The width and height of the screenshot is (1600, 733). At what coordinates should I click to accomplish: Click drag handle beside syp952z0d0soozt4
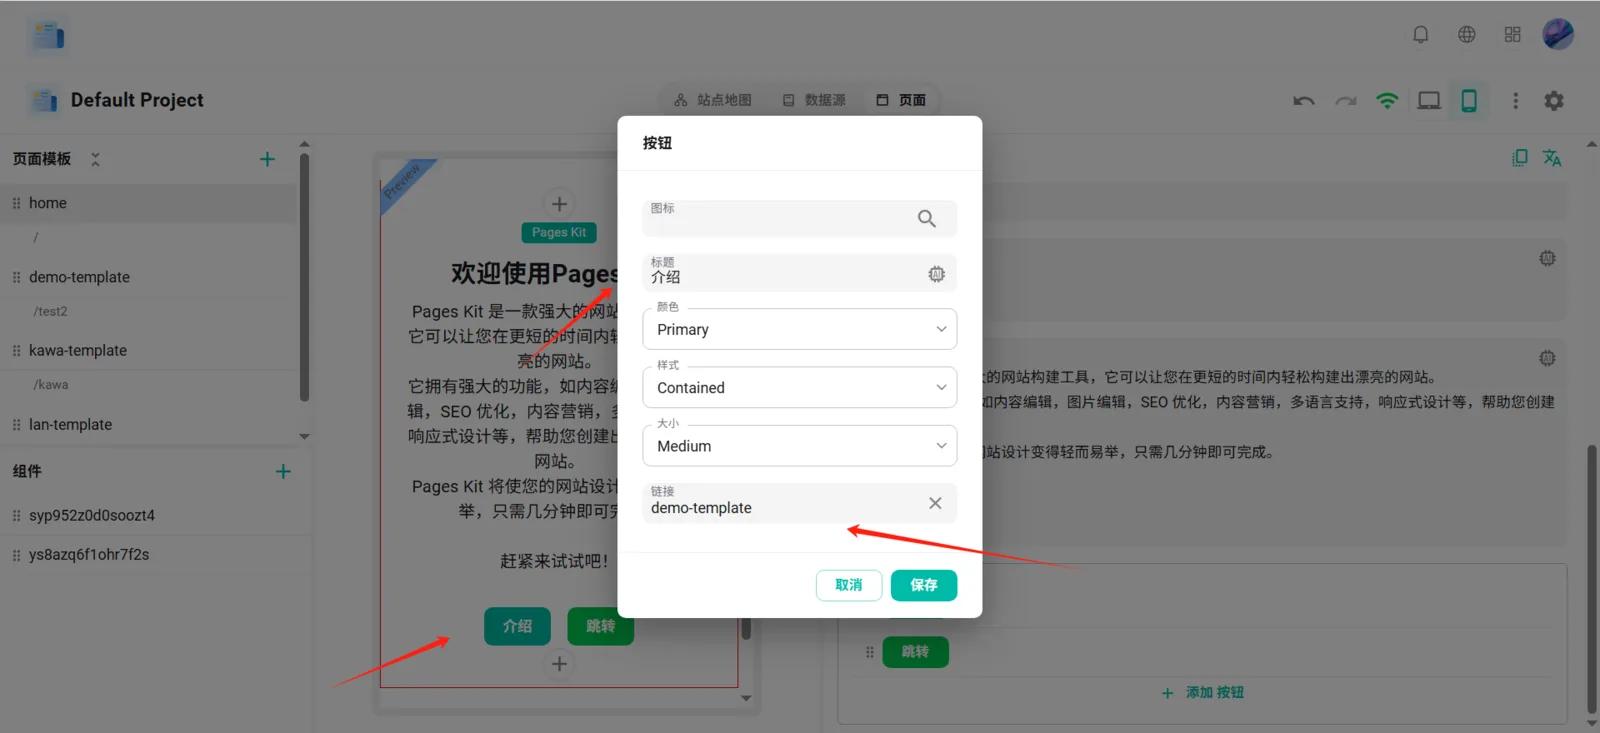[16, 516]
